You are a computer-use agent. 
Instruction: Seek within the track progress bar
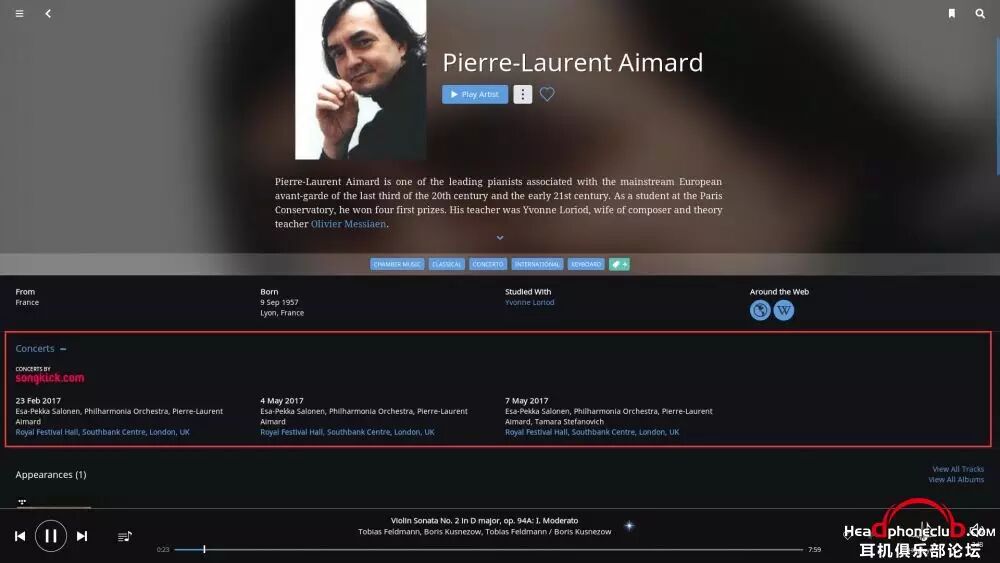pos(489,549)
